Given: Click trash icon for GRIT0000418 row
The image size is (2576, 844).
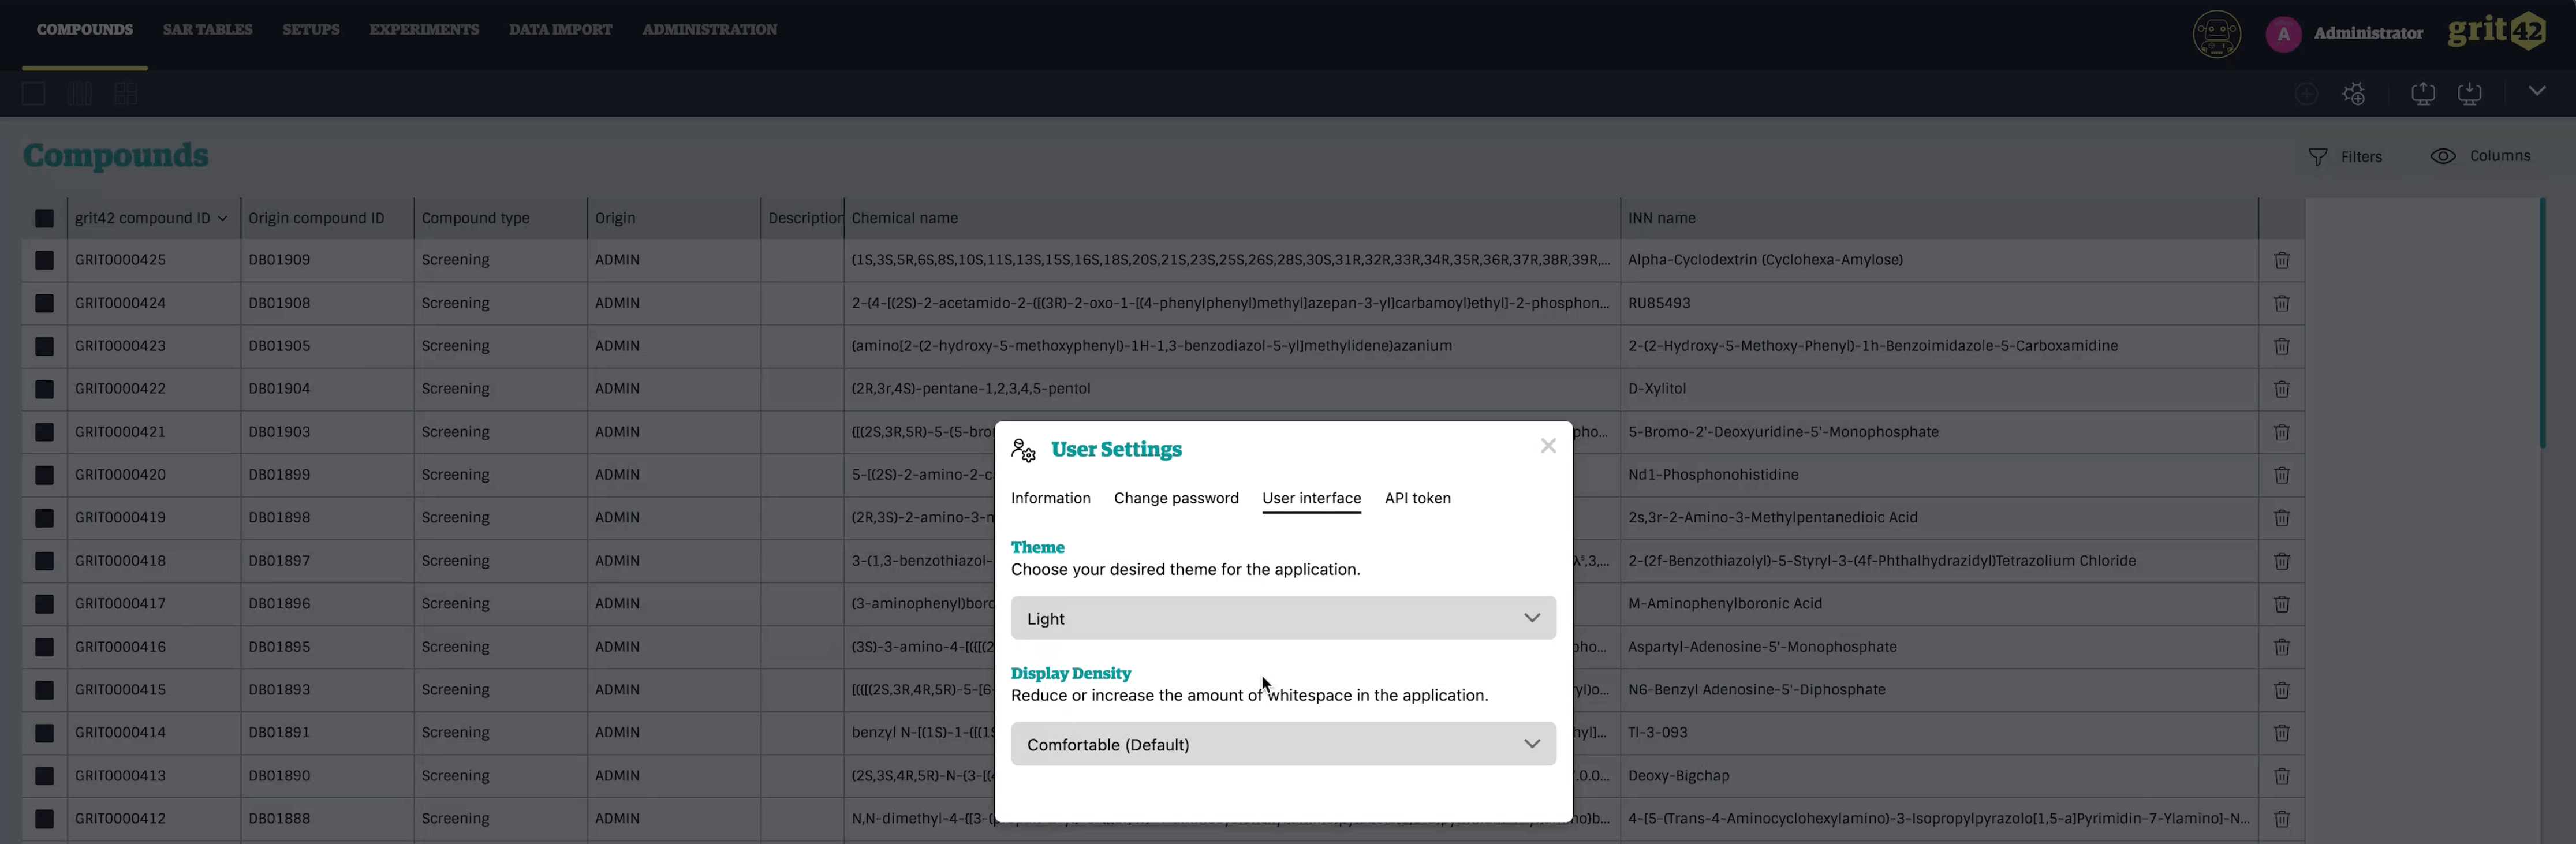Looking at the screenshot, I should [2281, 561].
